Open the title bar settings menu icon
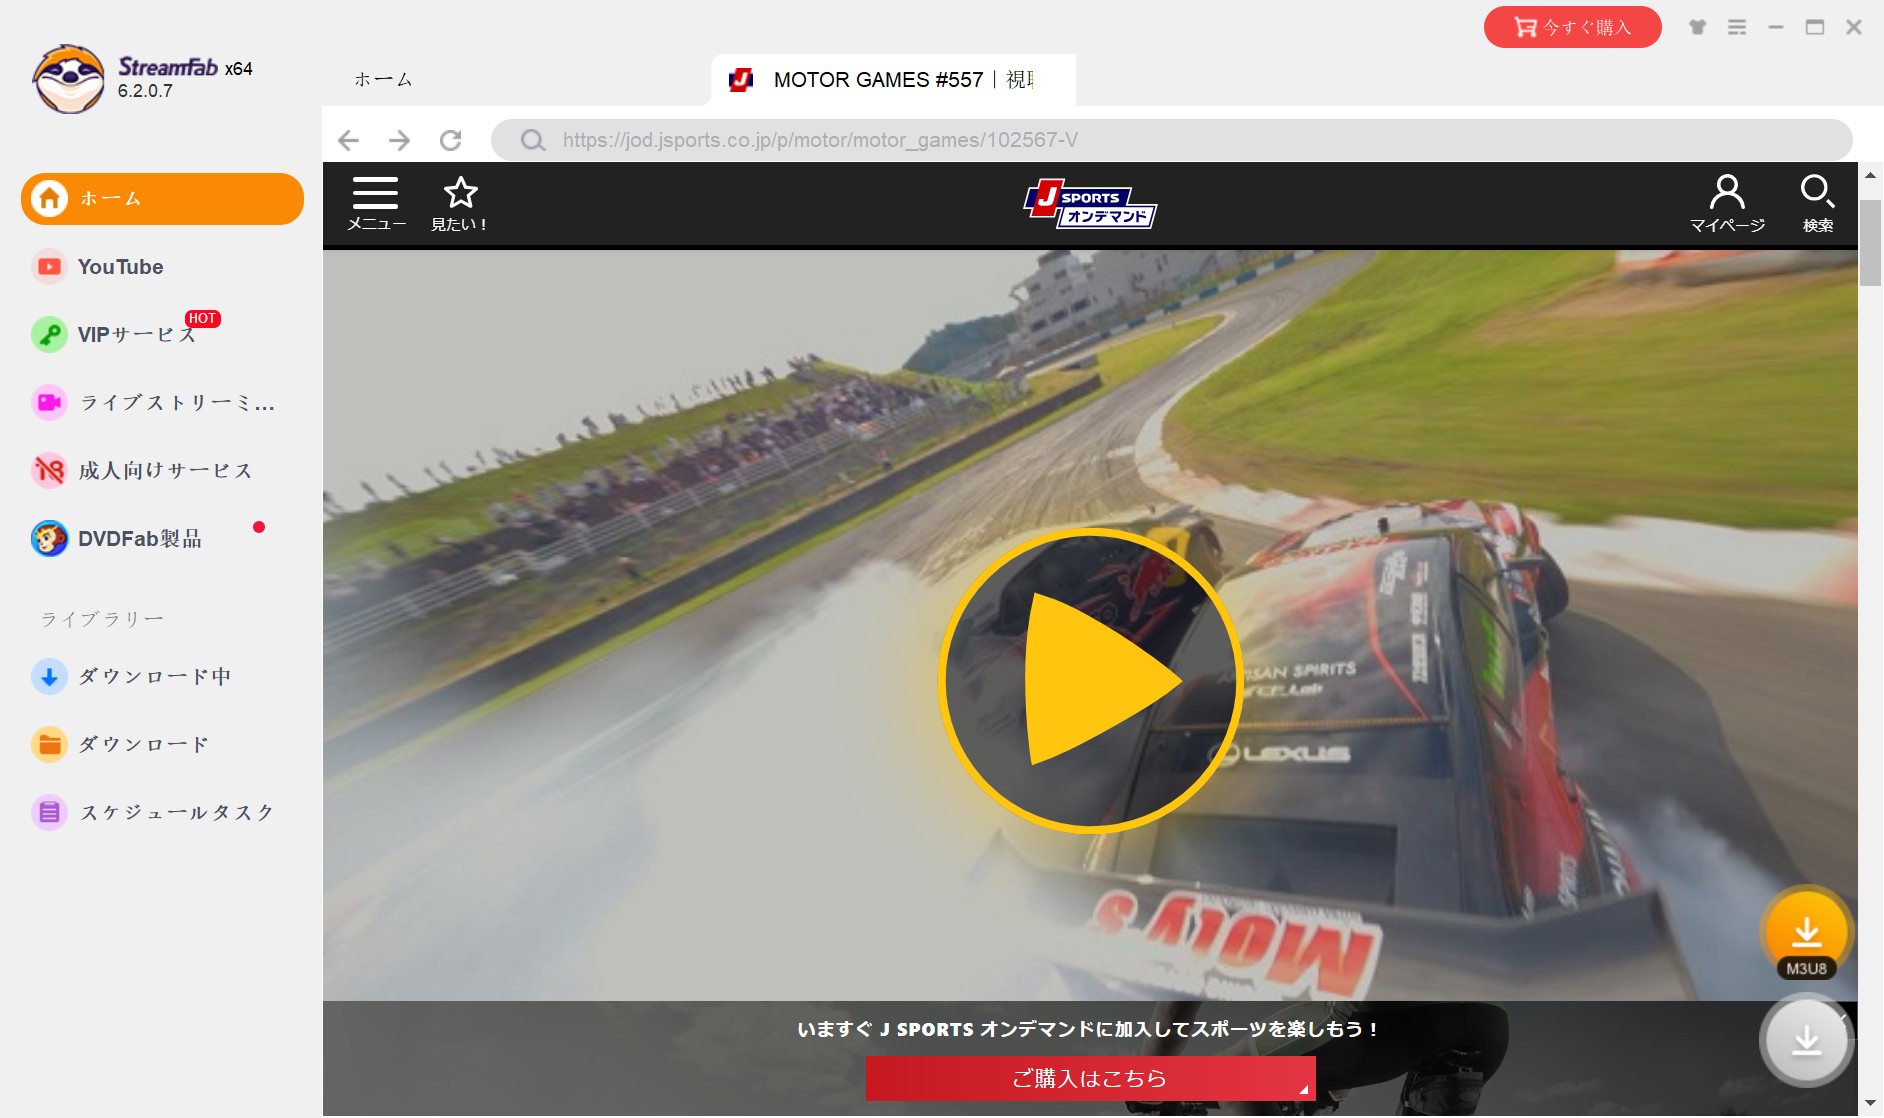The width and height of the screenshot is (1884, 1118). [1737, 27]
